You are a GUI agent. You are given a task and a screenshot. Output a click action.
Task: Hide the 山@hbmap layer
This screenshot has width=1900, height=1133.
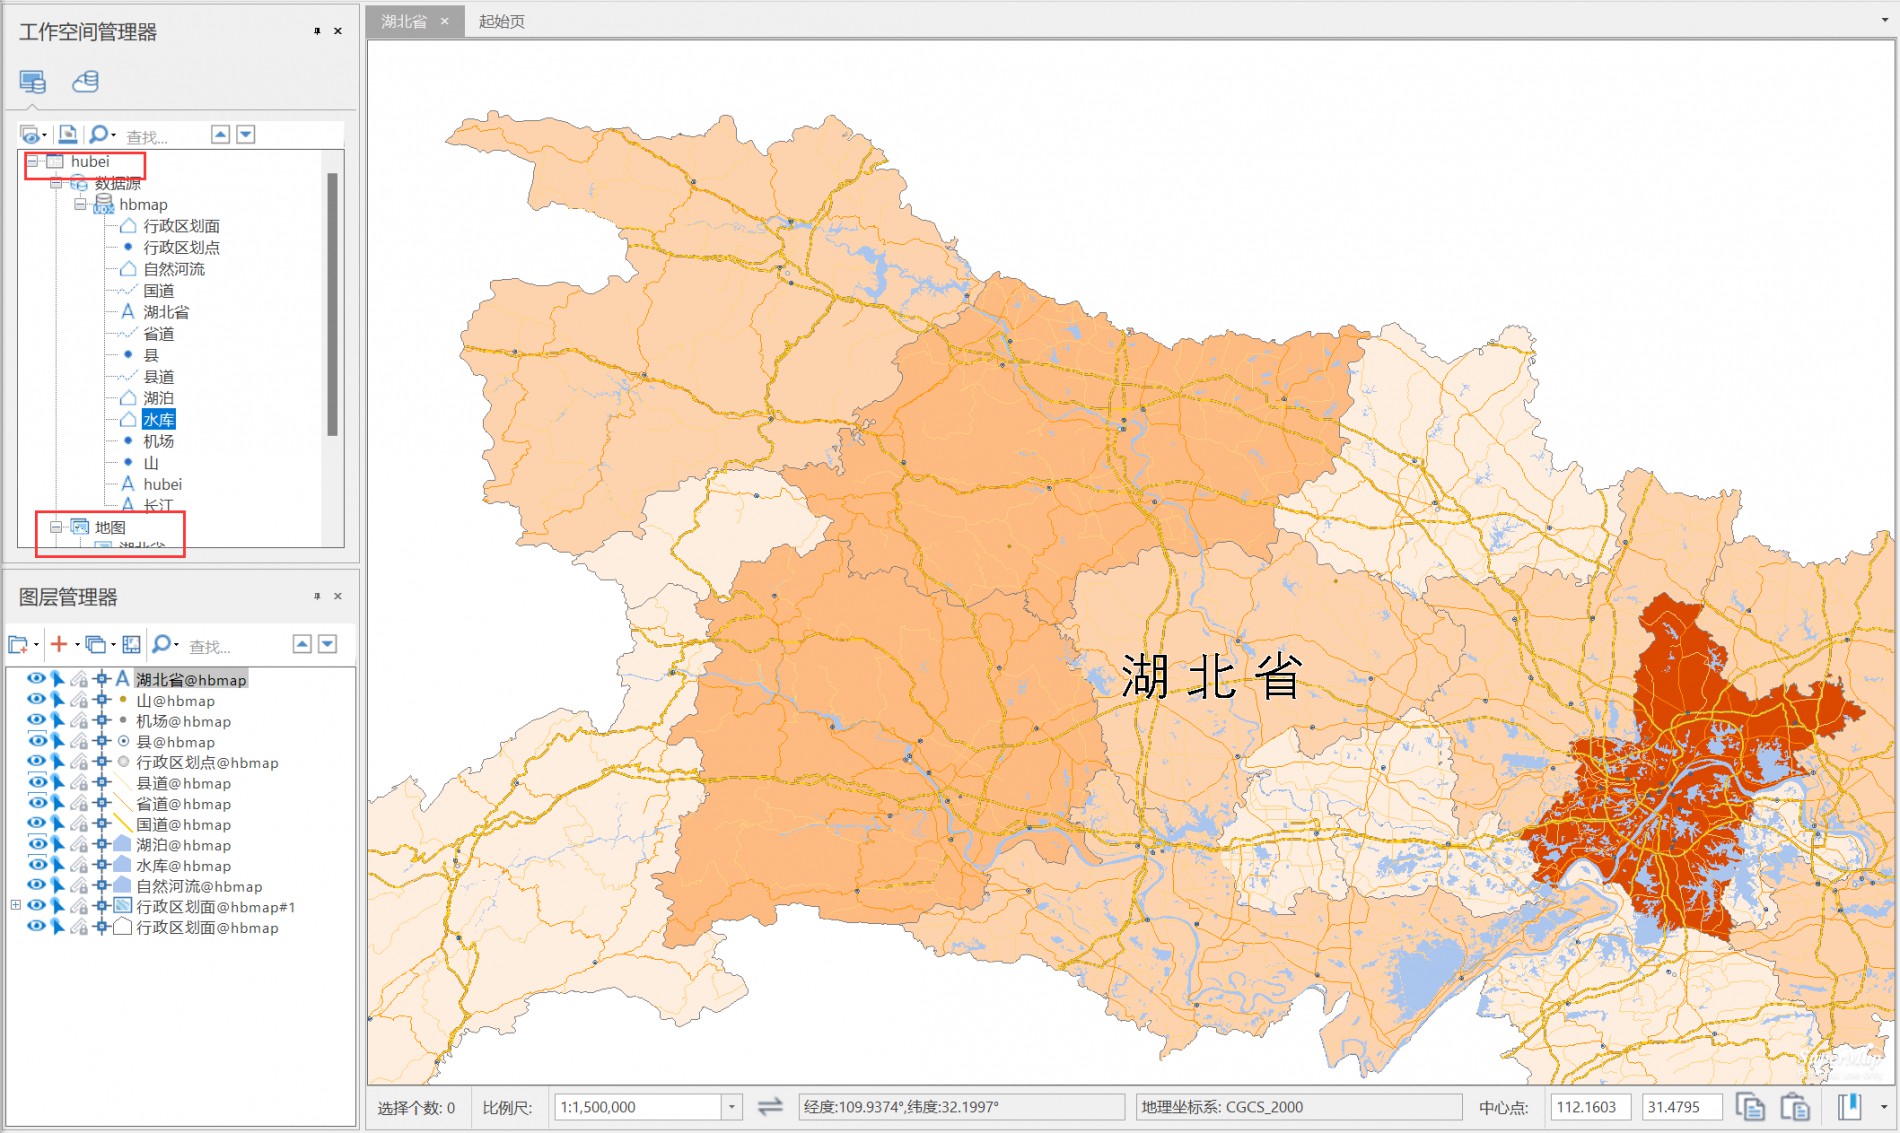36,700
